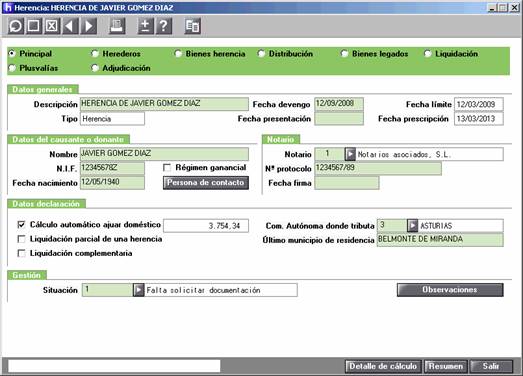Click the Nº protocolo field
Viewport: 523px width, 376px height.
(378, 168)
